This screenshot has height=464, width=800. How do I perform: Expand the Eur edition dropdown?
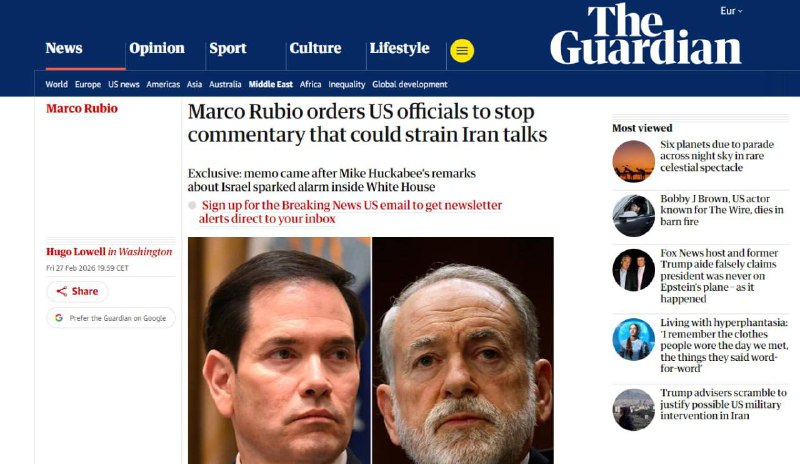[731, 11]
